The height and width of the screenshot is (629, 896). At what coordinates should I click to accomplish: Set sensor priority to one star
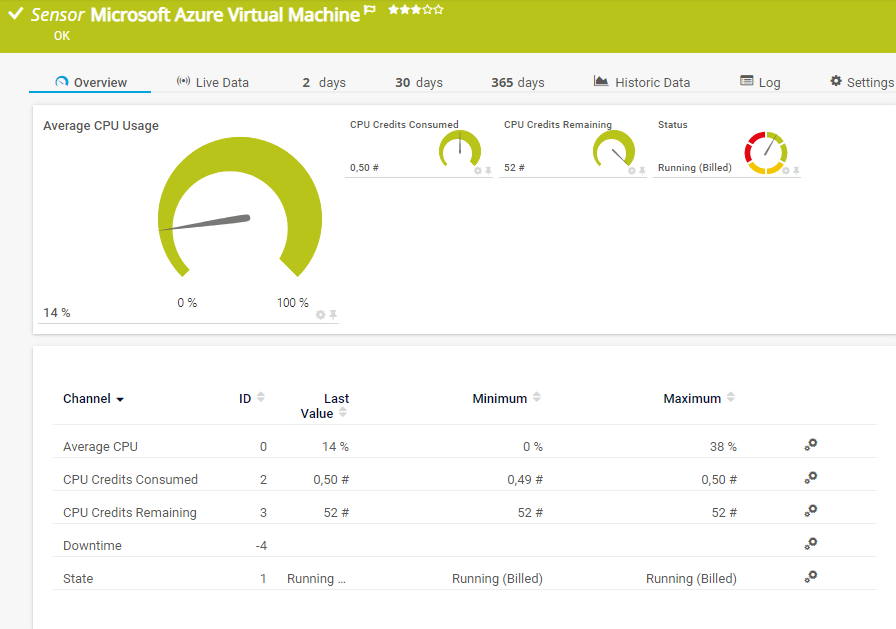393,9
